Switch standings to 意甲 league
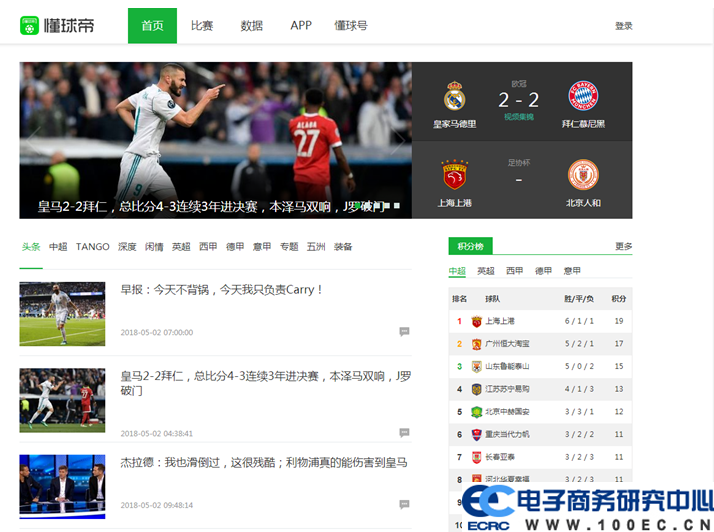The height and width of the screenshot is (532, 714). coord(572,271)
